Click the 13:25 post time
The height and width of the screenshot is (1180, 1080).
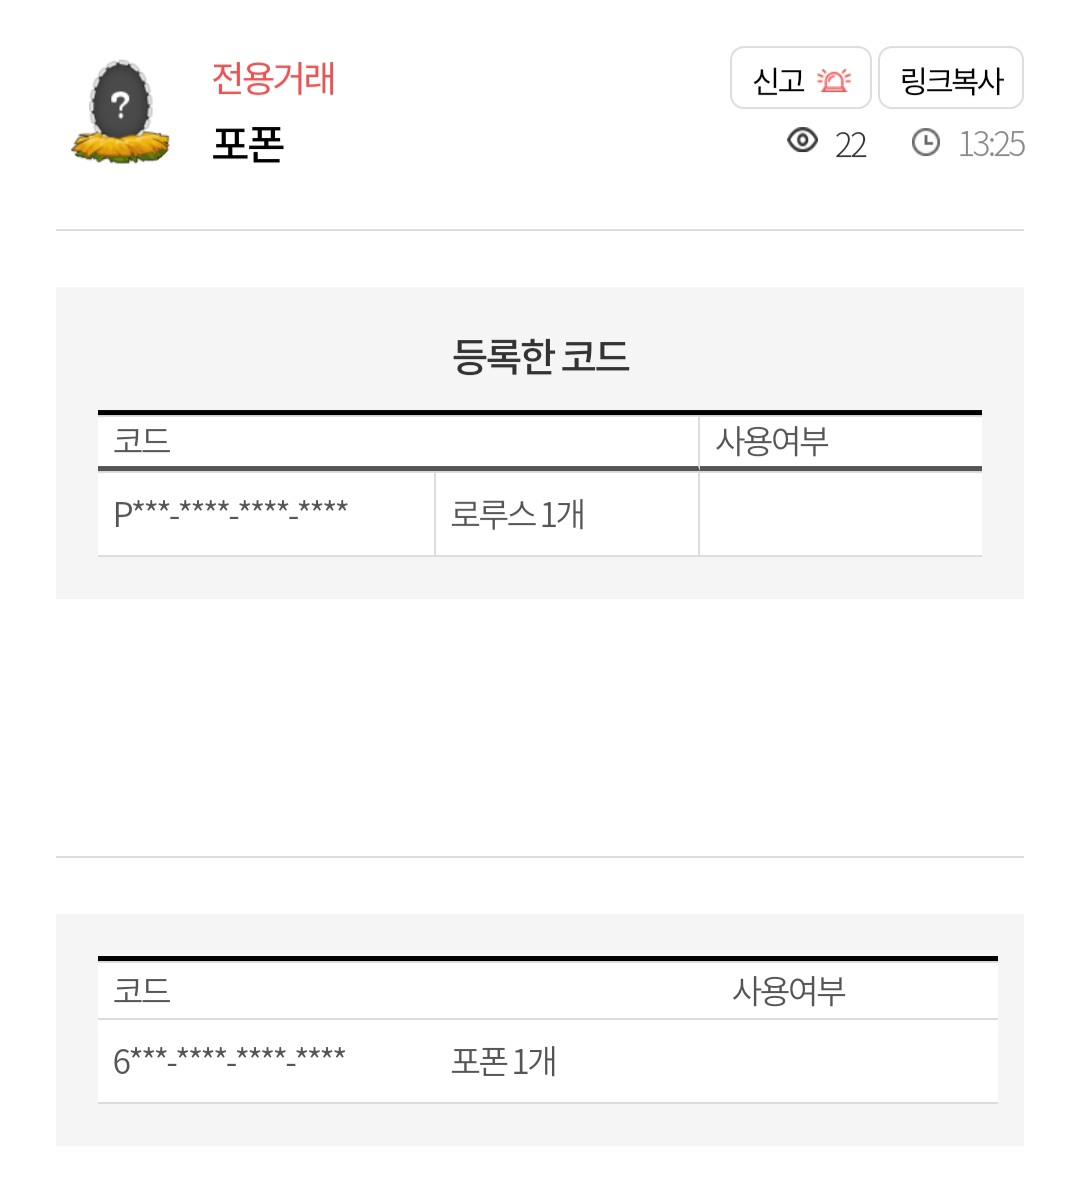coord(991,145)
